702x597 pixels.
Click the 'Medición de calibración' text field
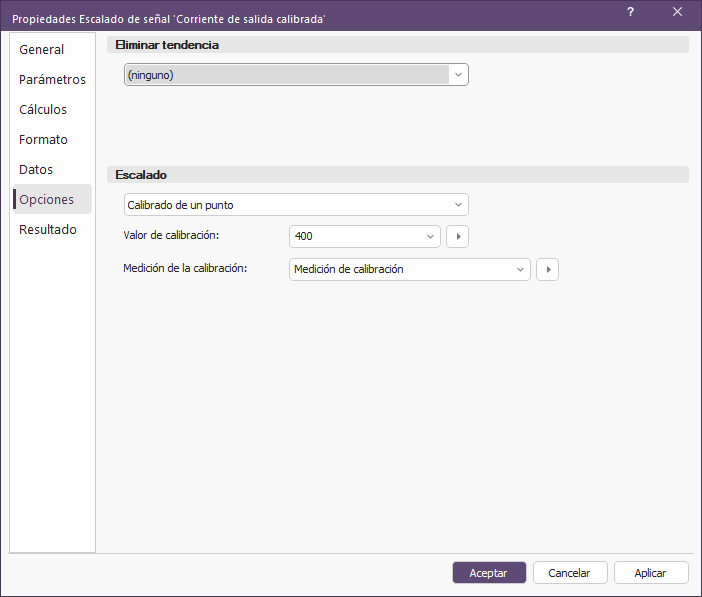pyautogui.click(x=400, y=269)
